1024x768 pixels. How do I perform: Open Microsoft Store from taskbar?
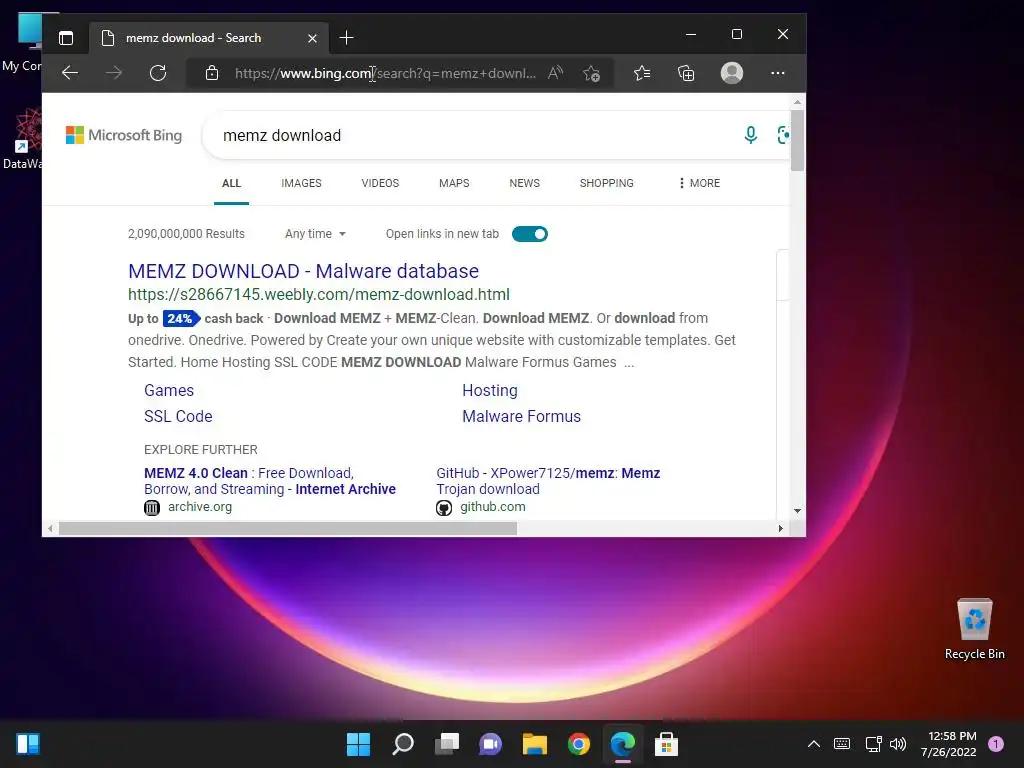tap(666, 744)
